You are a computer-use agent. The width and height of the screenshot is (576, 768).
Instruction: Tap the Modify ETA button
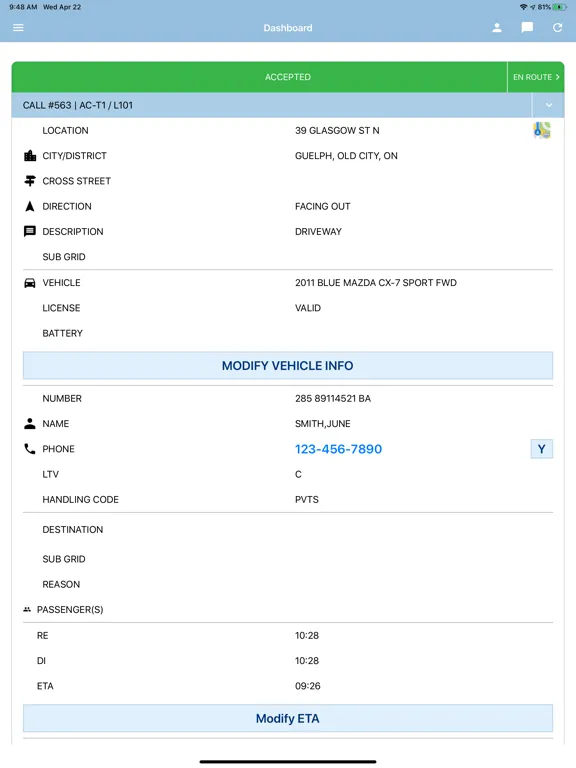(x=288, y=718)
